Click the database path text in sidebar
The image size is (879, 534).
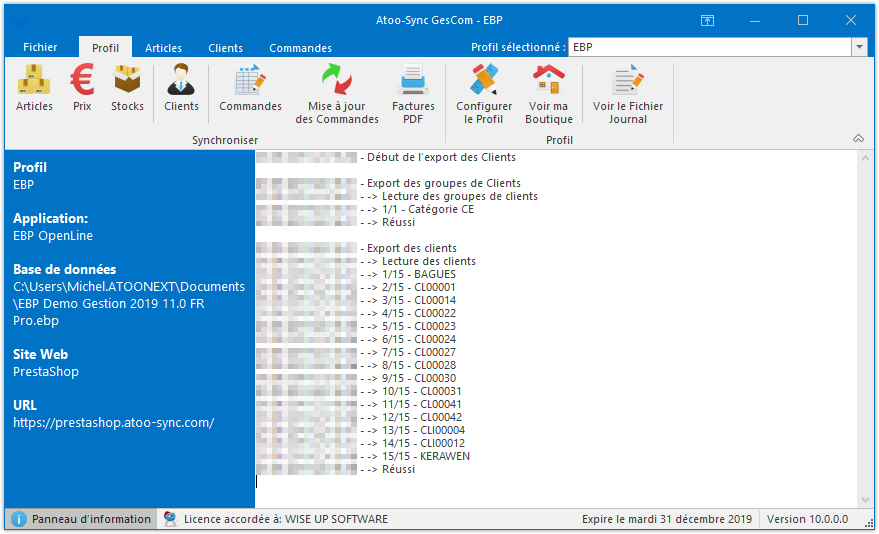point(129,304)
